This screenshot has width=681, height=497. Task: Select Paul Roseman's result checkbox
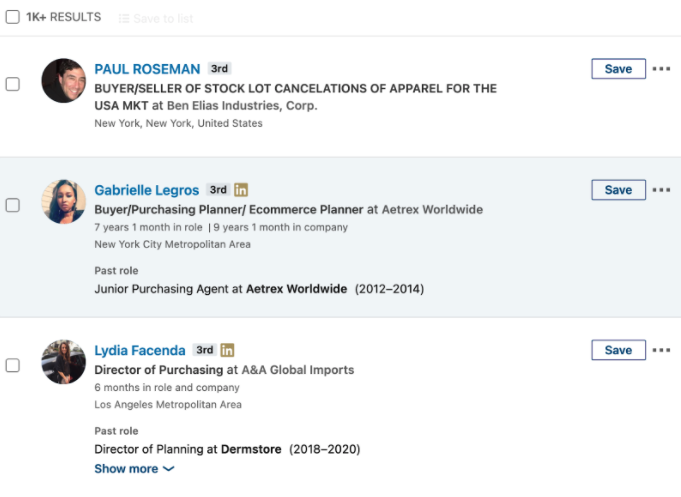click(x=13, y=84)
